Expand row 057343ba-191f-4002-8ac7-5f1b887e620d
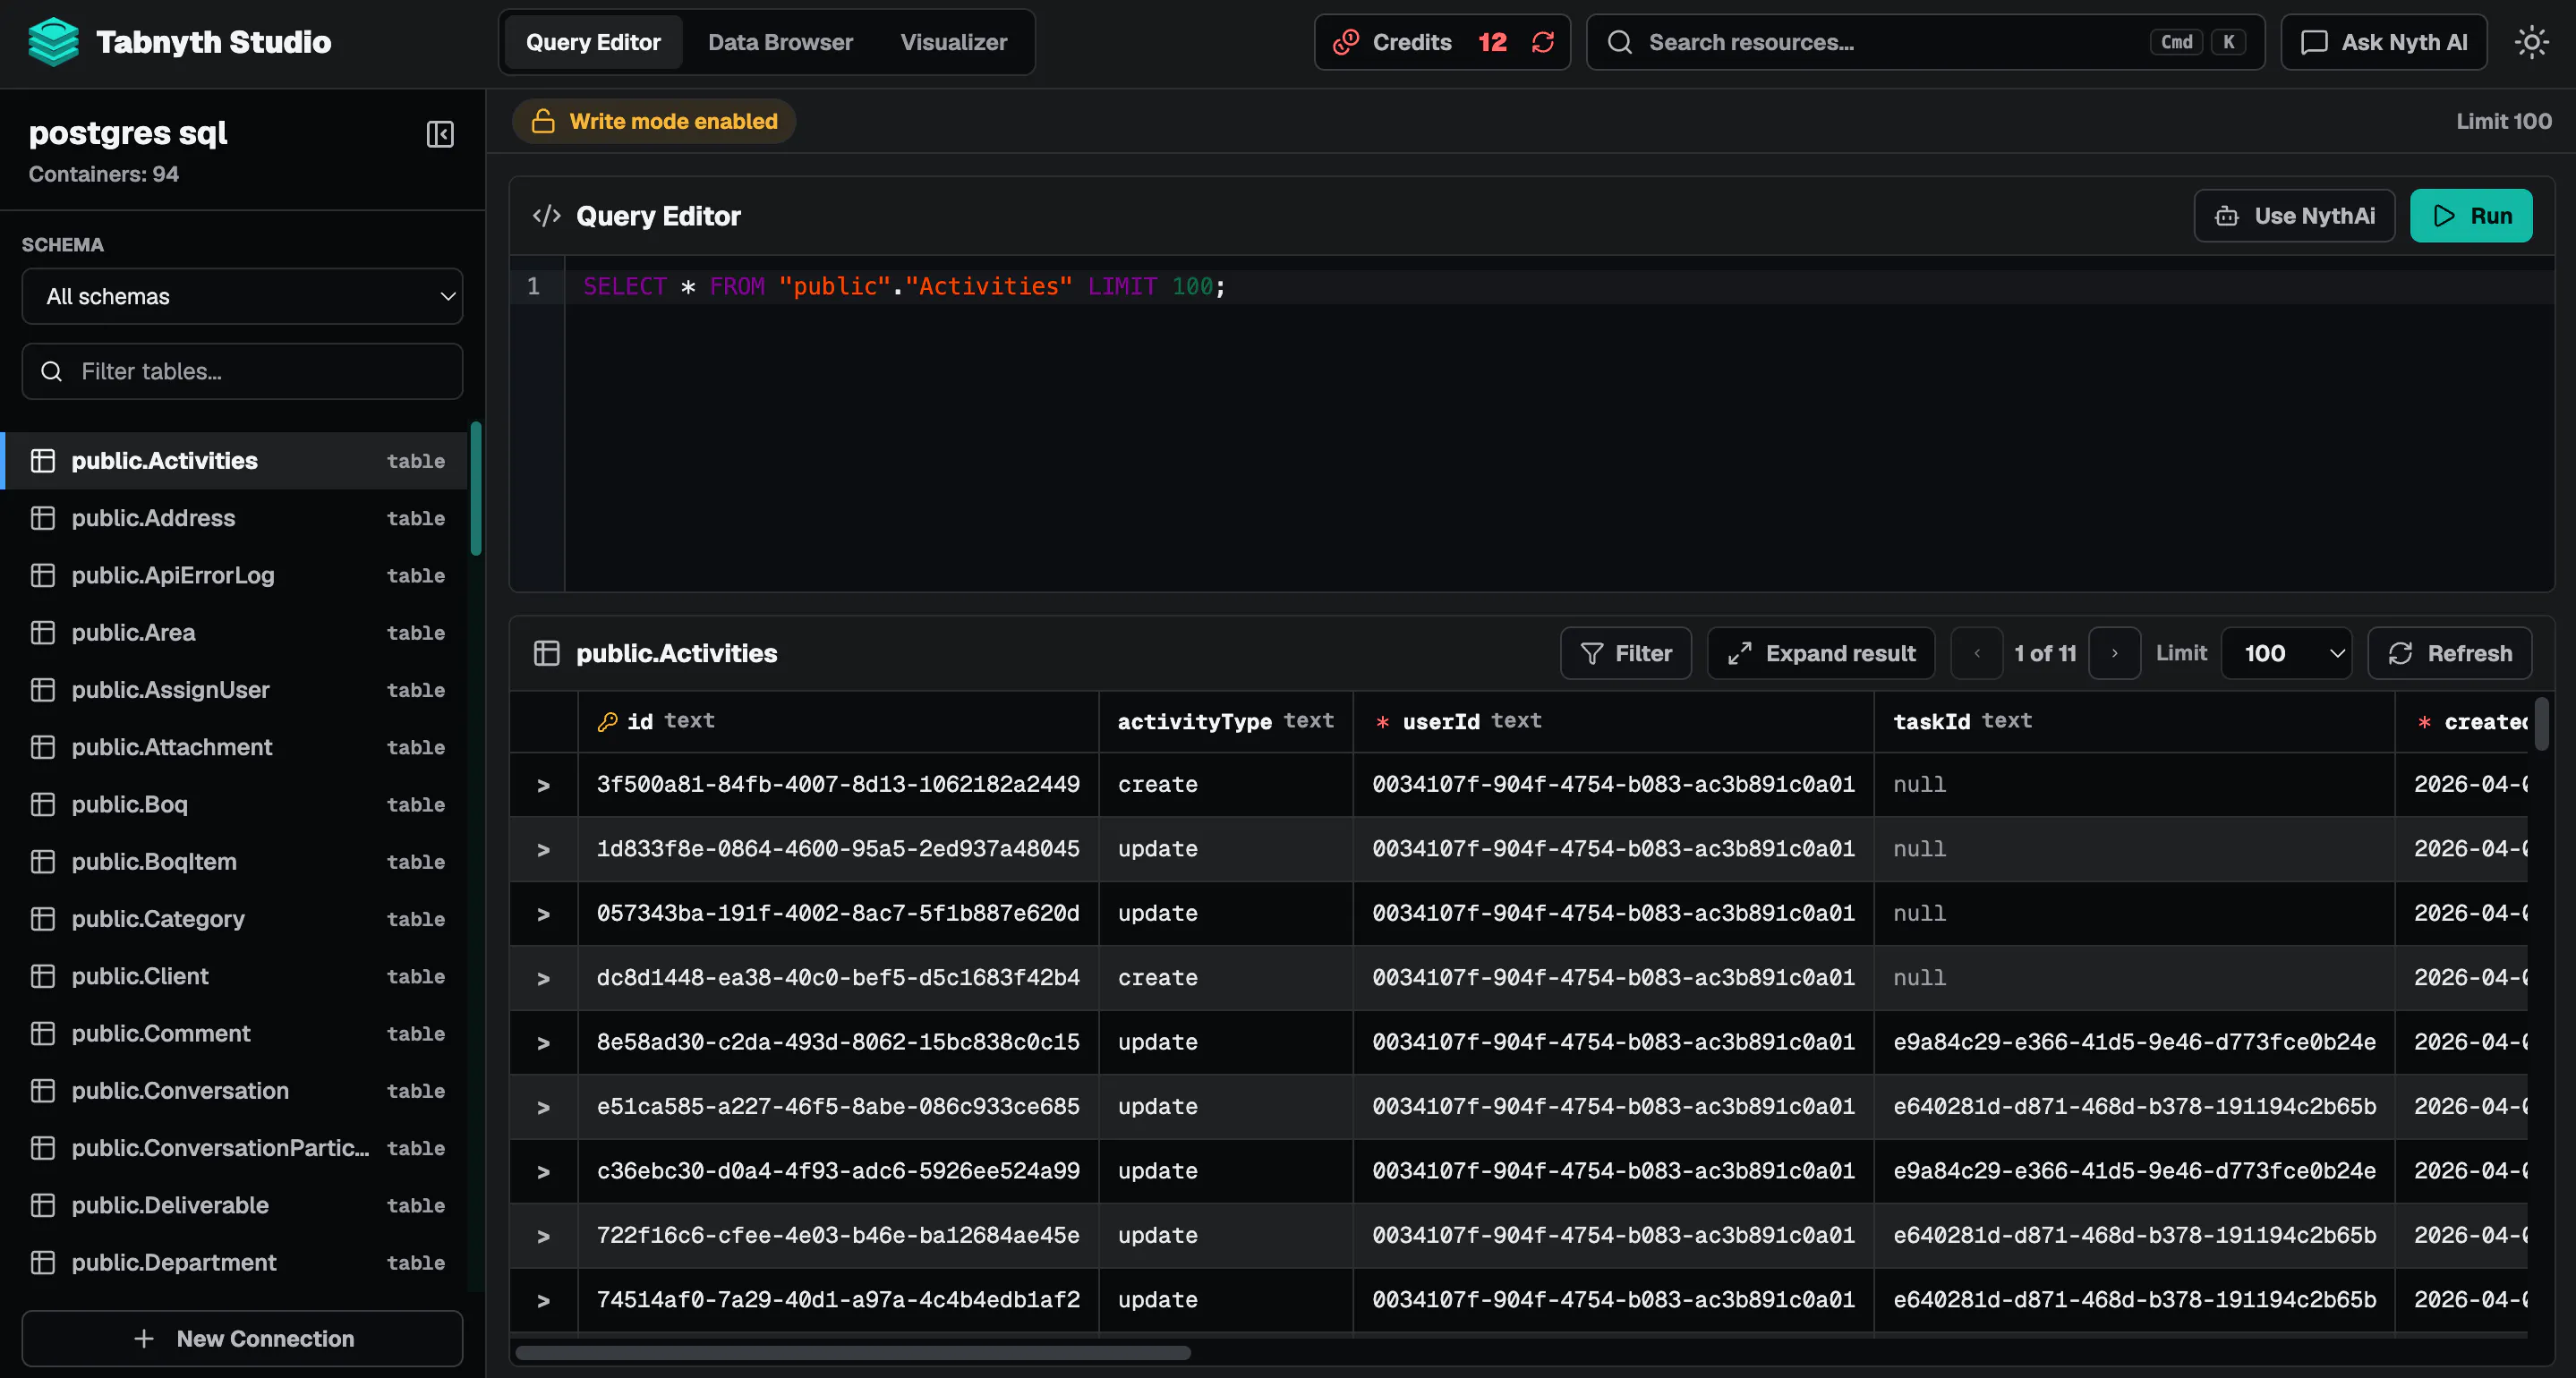This screenshot has width=2576, height=1378. tap(543, 914)
